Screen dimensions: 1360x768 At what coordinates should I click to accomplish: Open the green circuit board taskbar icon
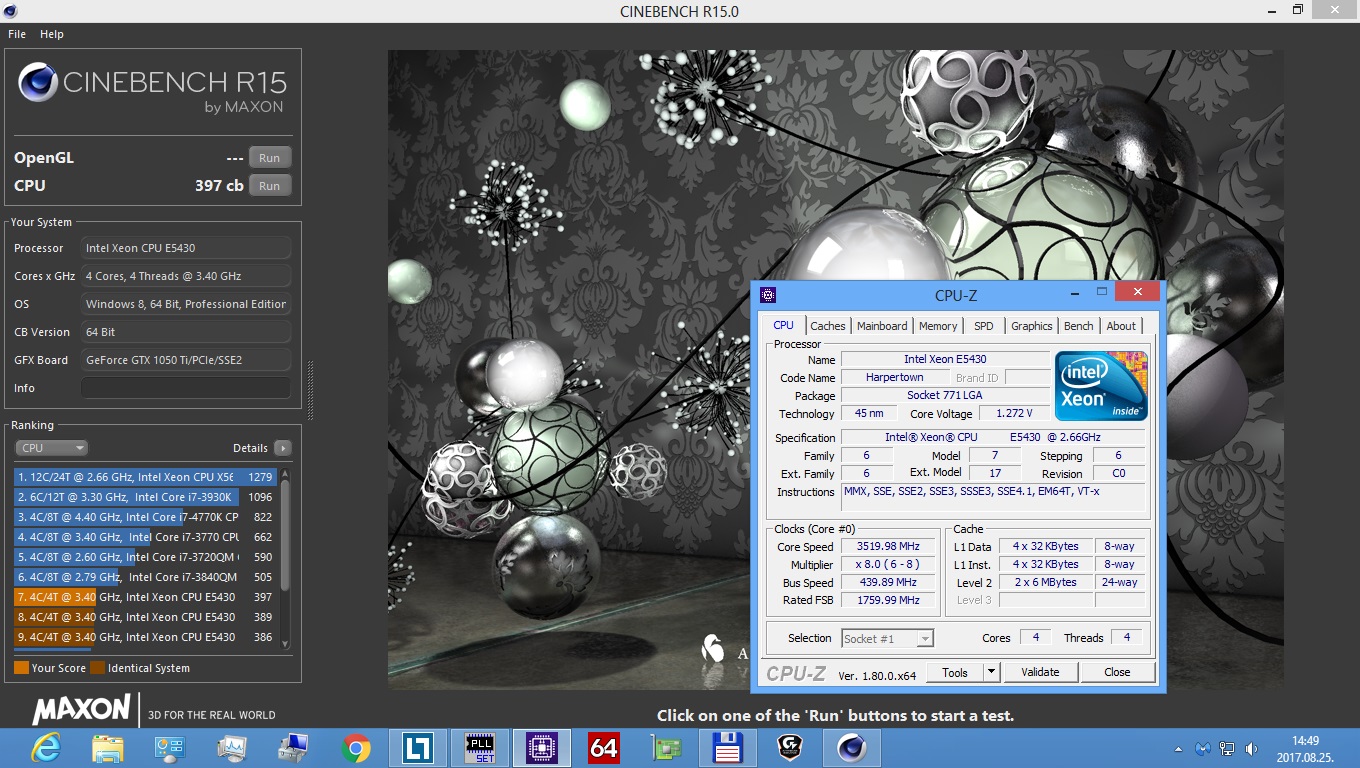tap(666, 747)
